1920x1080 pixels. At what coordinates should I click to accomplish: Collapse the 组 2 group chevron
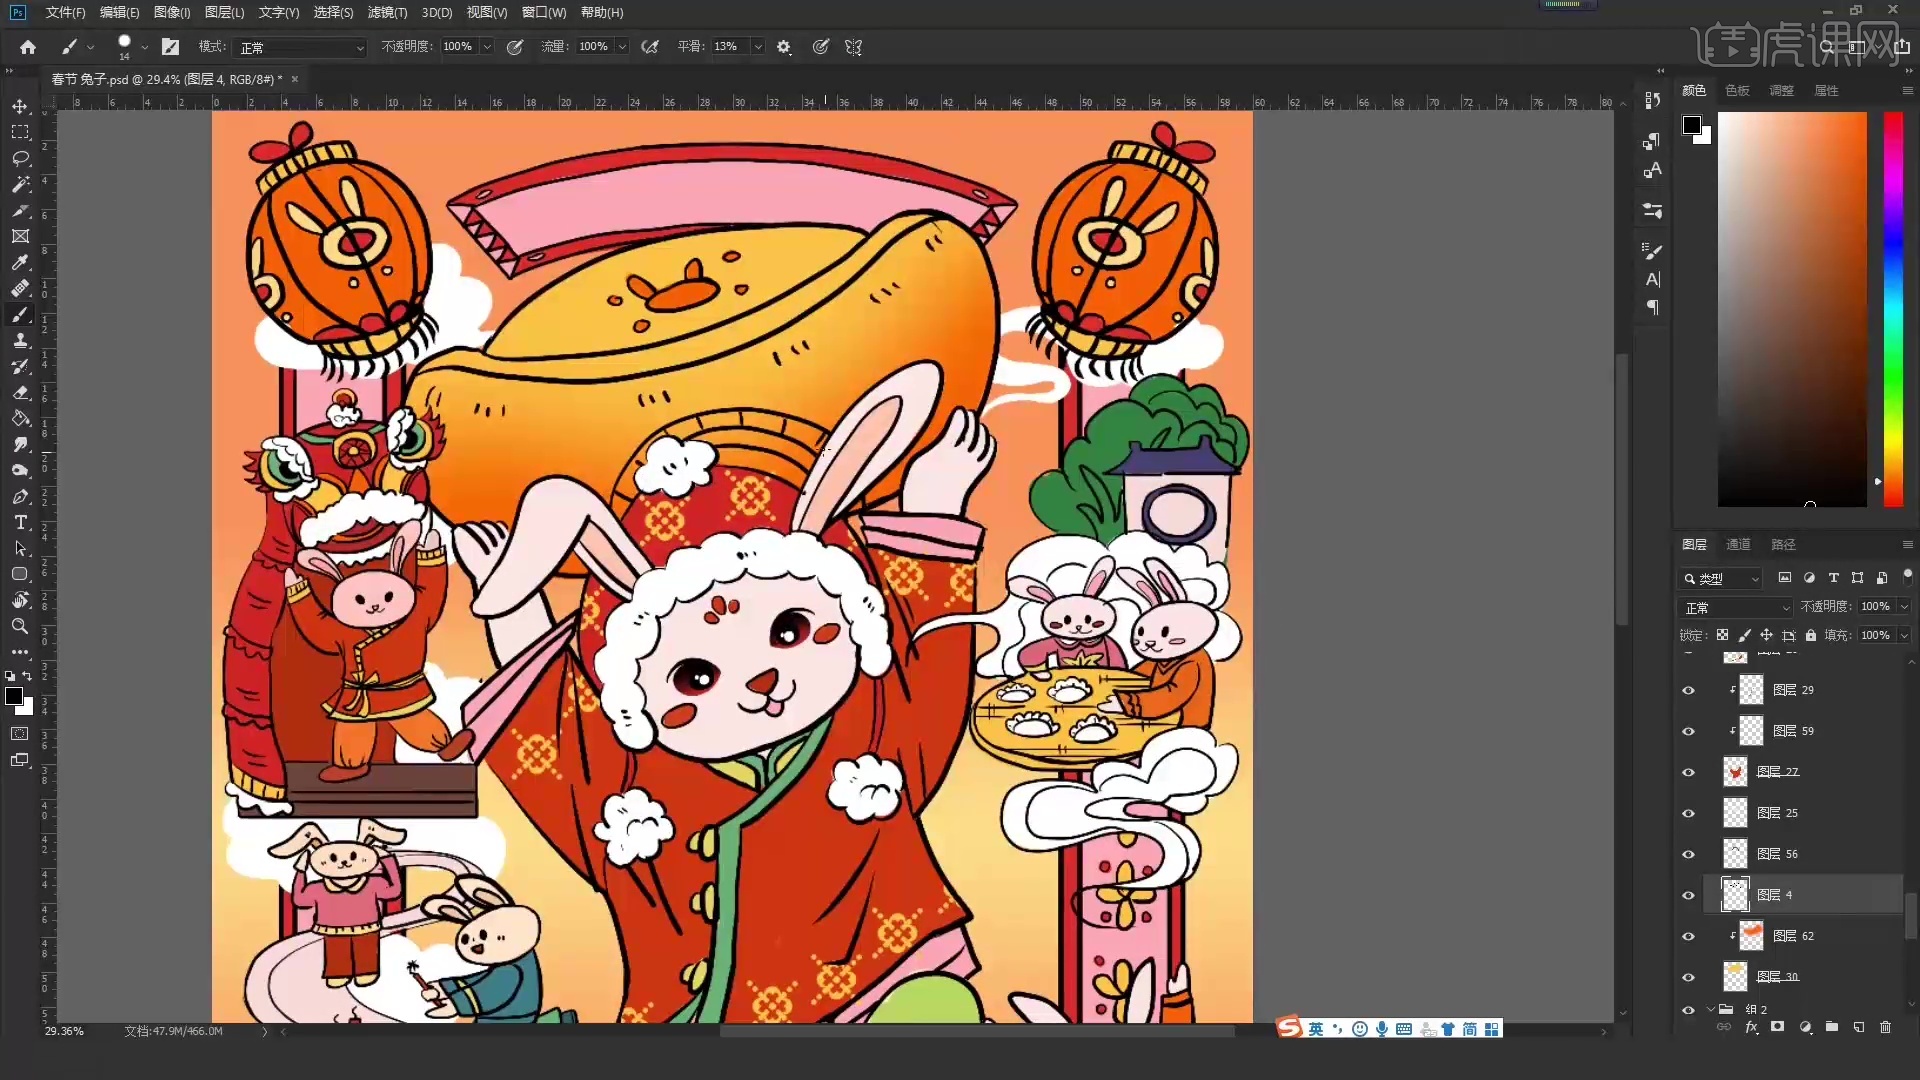[x=1711, y=1009]
